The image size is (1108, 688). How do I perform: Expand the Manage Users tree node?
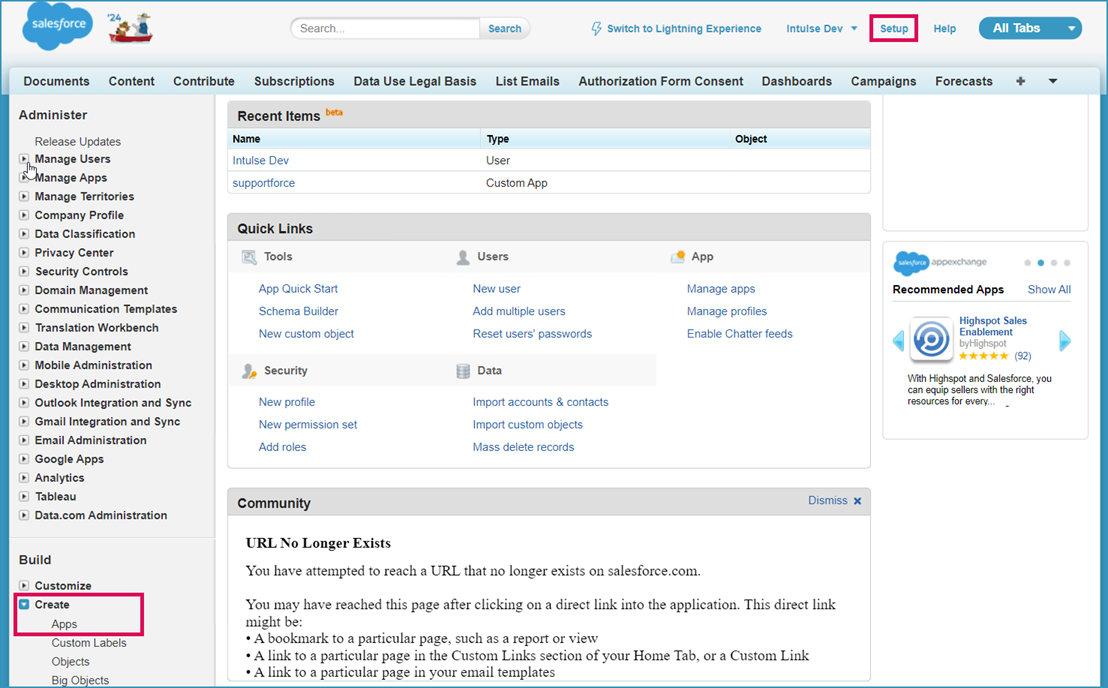pos(24,159)
